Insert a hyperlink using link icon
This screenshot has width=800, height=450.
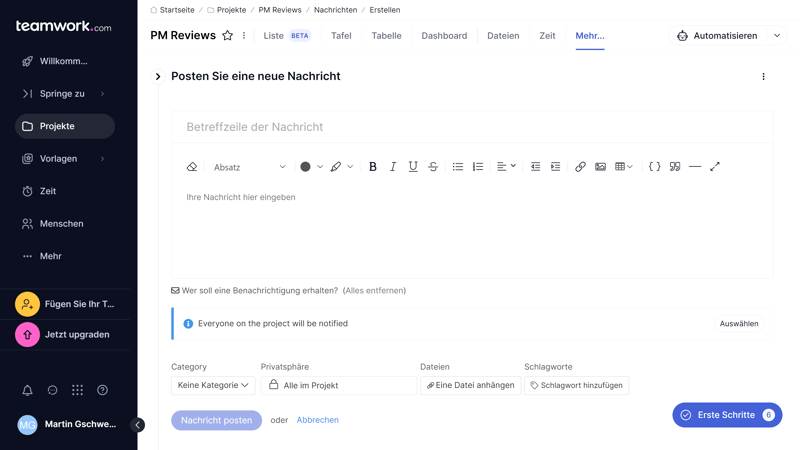click(x=580, y=167)
